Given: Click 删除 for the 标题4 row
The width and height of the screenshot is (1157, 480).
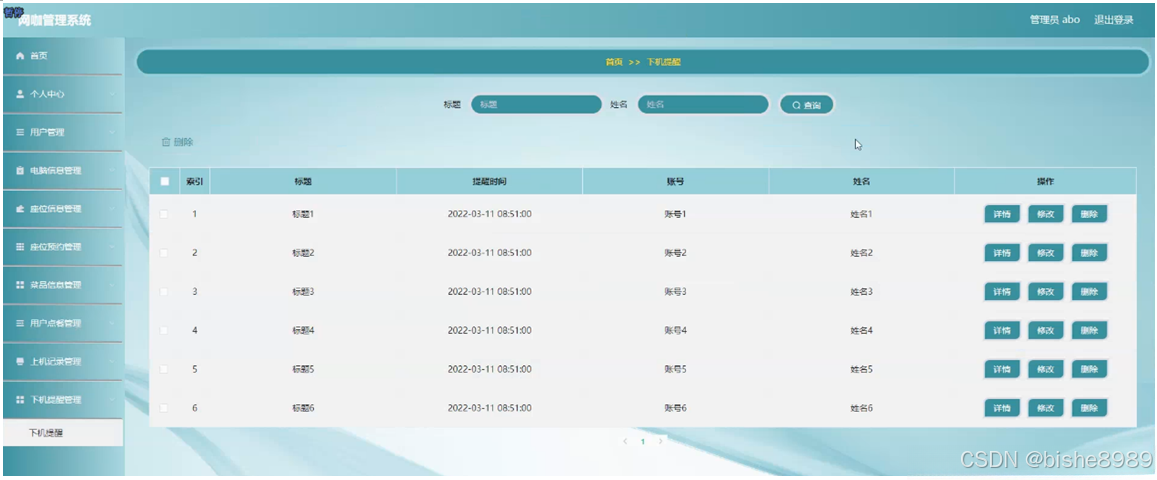Looking at the screenshot, I should tap(1089, 330).
